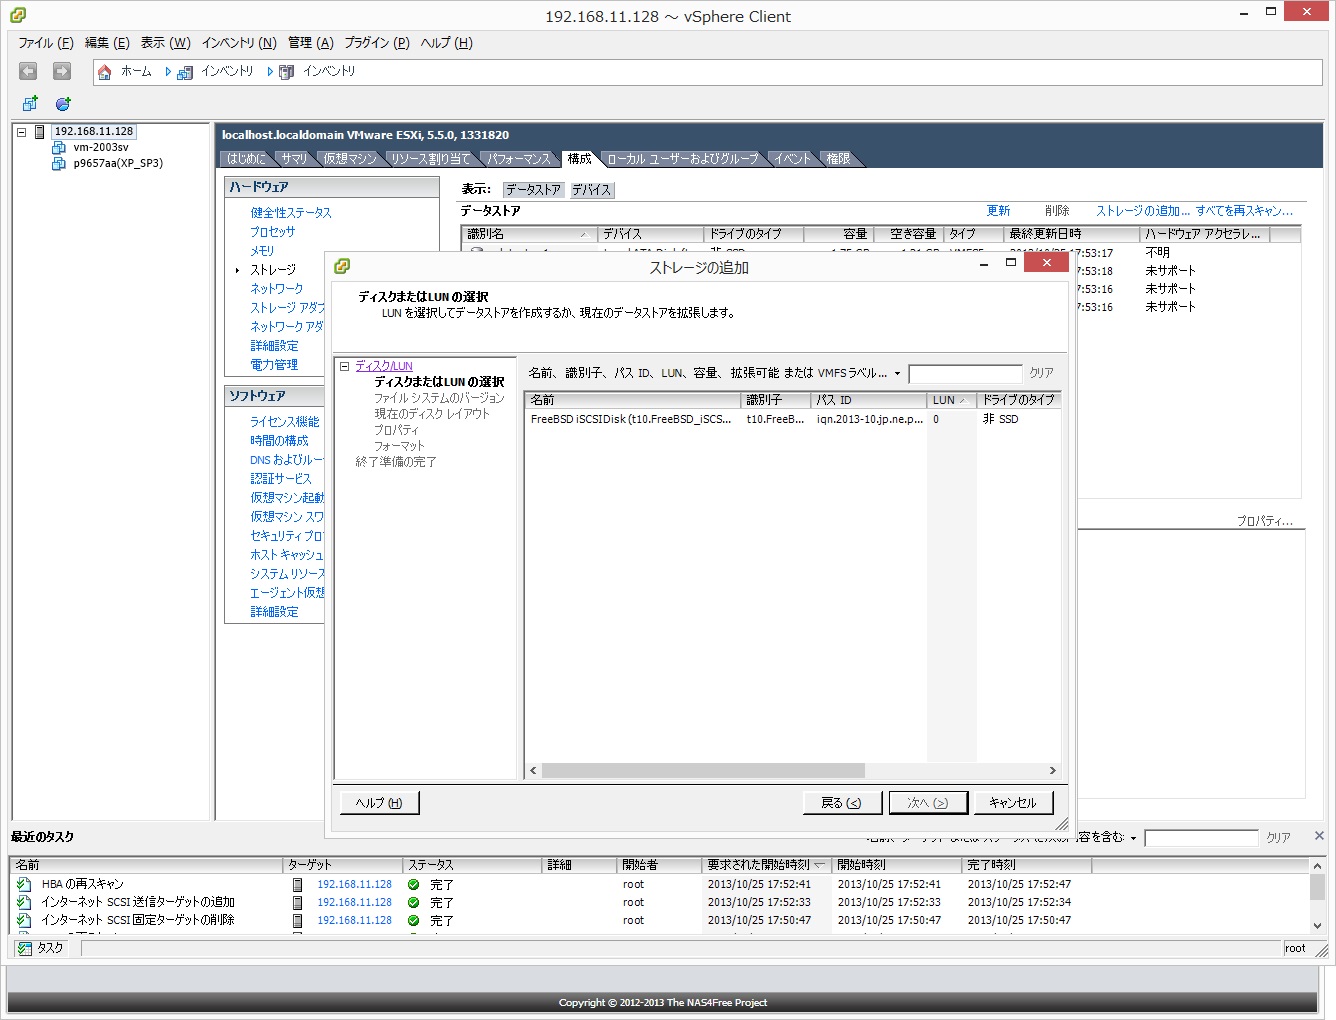Image resolution: width=1336 pixels, height=1020 pixels.
Task: Close the 最近のタスク panel with the X
Action: point(1319,836)
